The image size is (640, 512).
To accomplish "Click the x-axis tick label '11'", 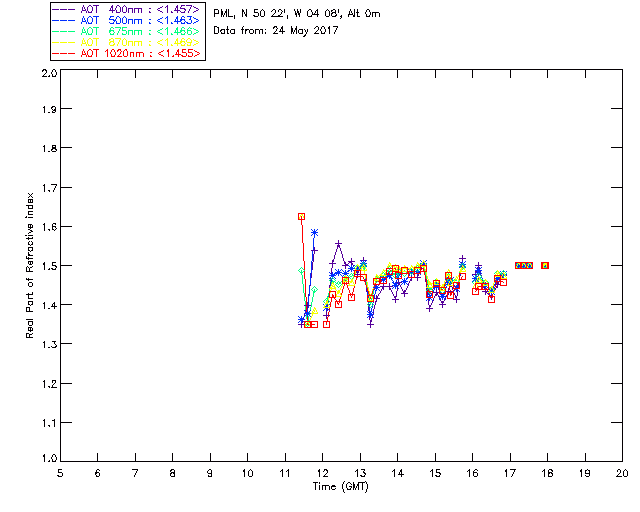I will click(x=285, y=473).
